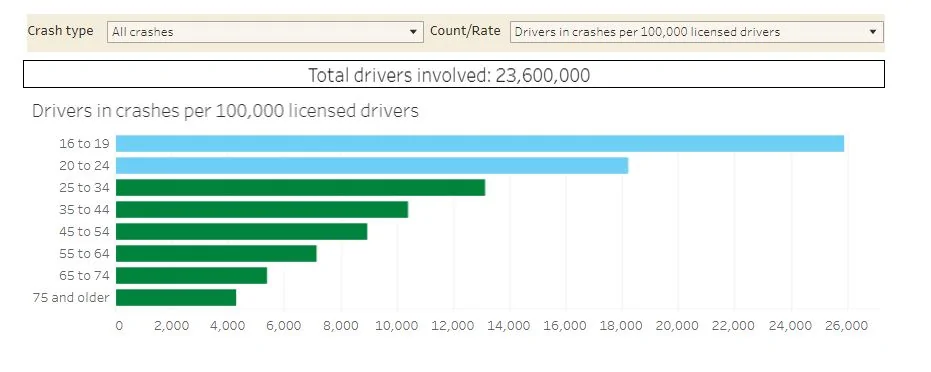This screenshot has height=372, width=931.
Task: Open the Crash type dropdown
Action: (265, 32)
